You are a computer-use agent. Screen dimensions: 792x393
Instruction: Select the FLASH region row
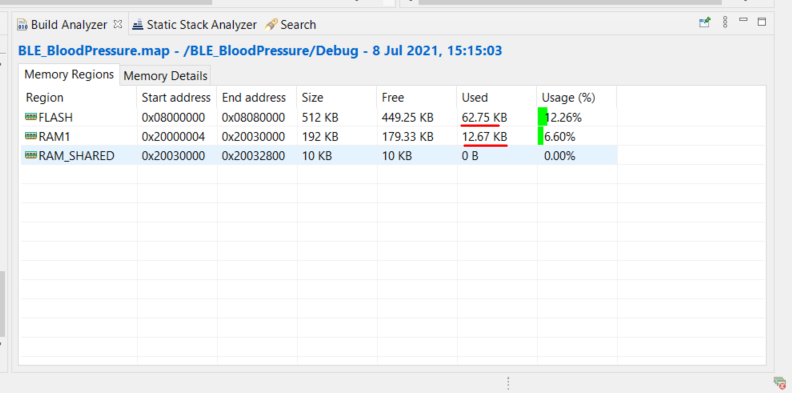319,117
